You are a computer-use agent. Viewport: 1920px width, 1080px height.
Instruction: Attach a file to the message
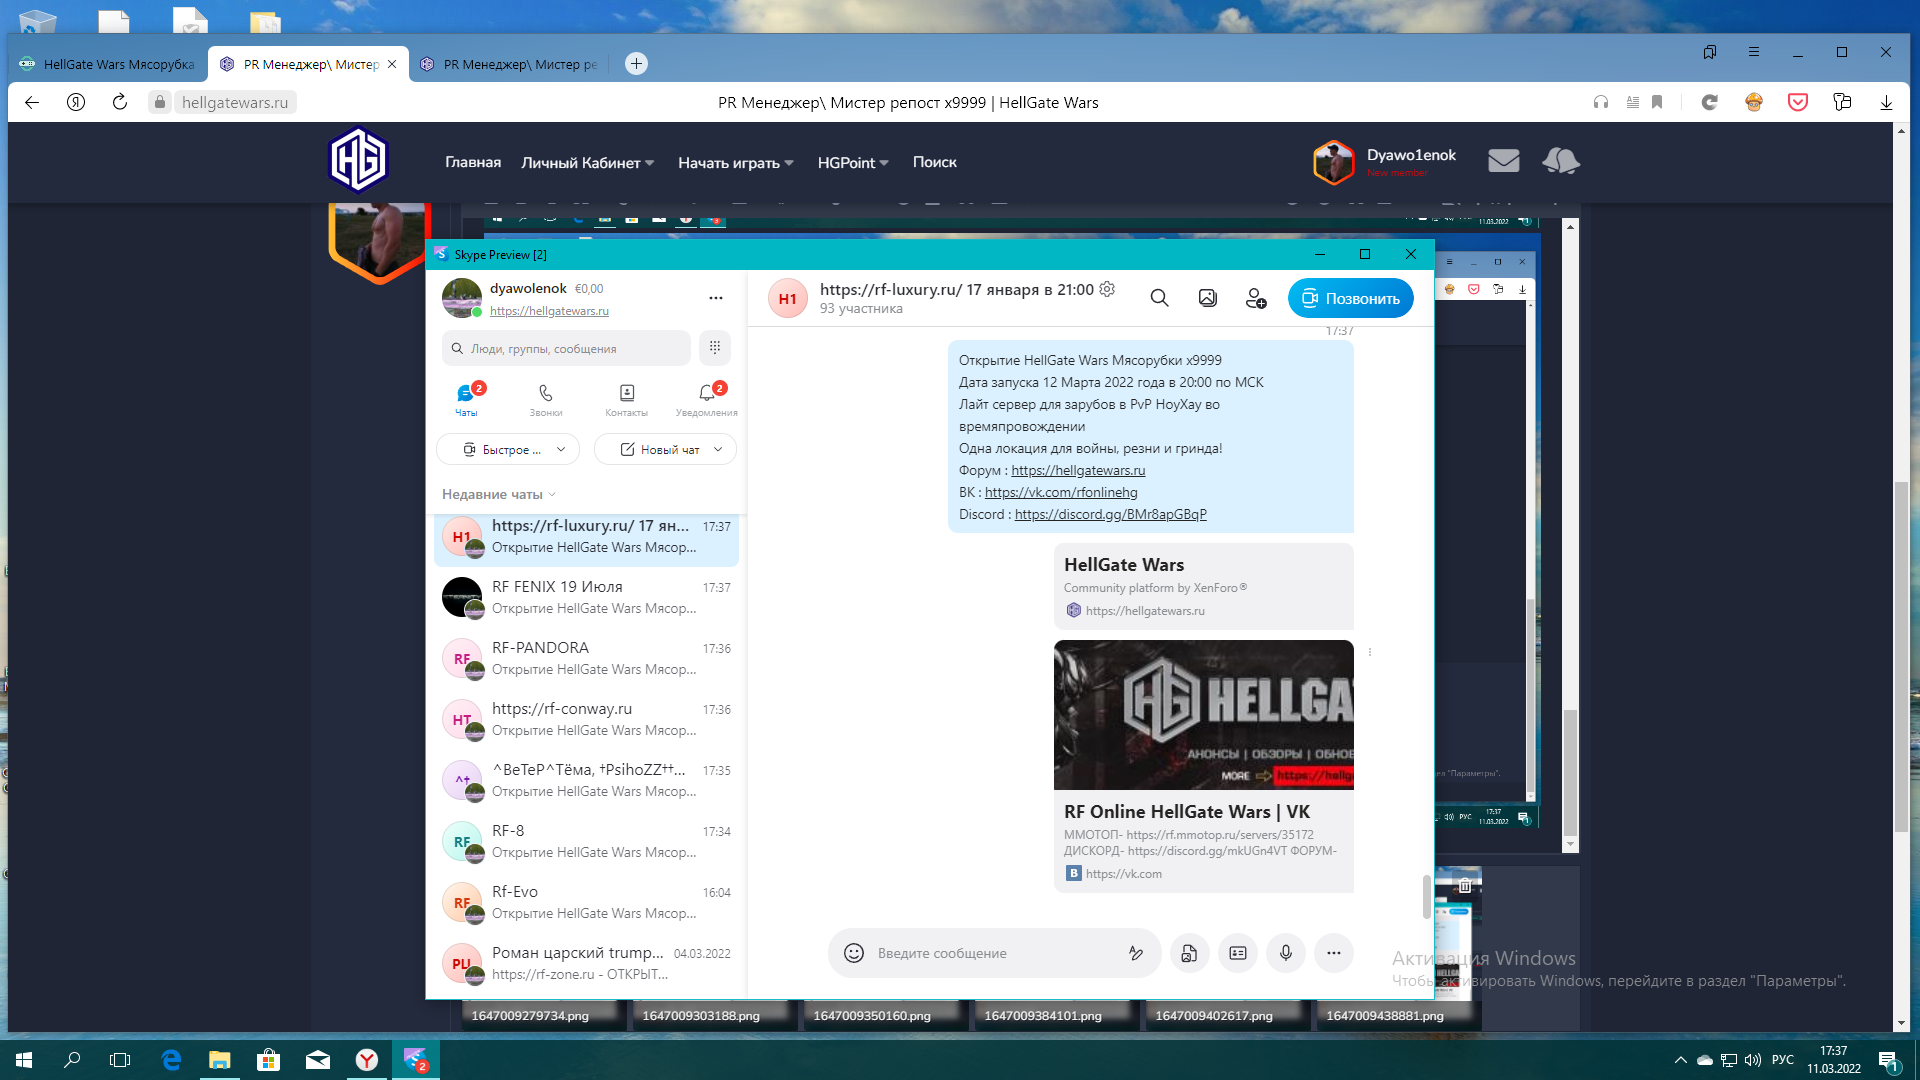tap(1189, 953)
